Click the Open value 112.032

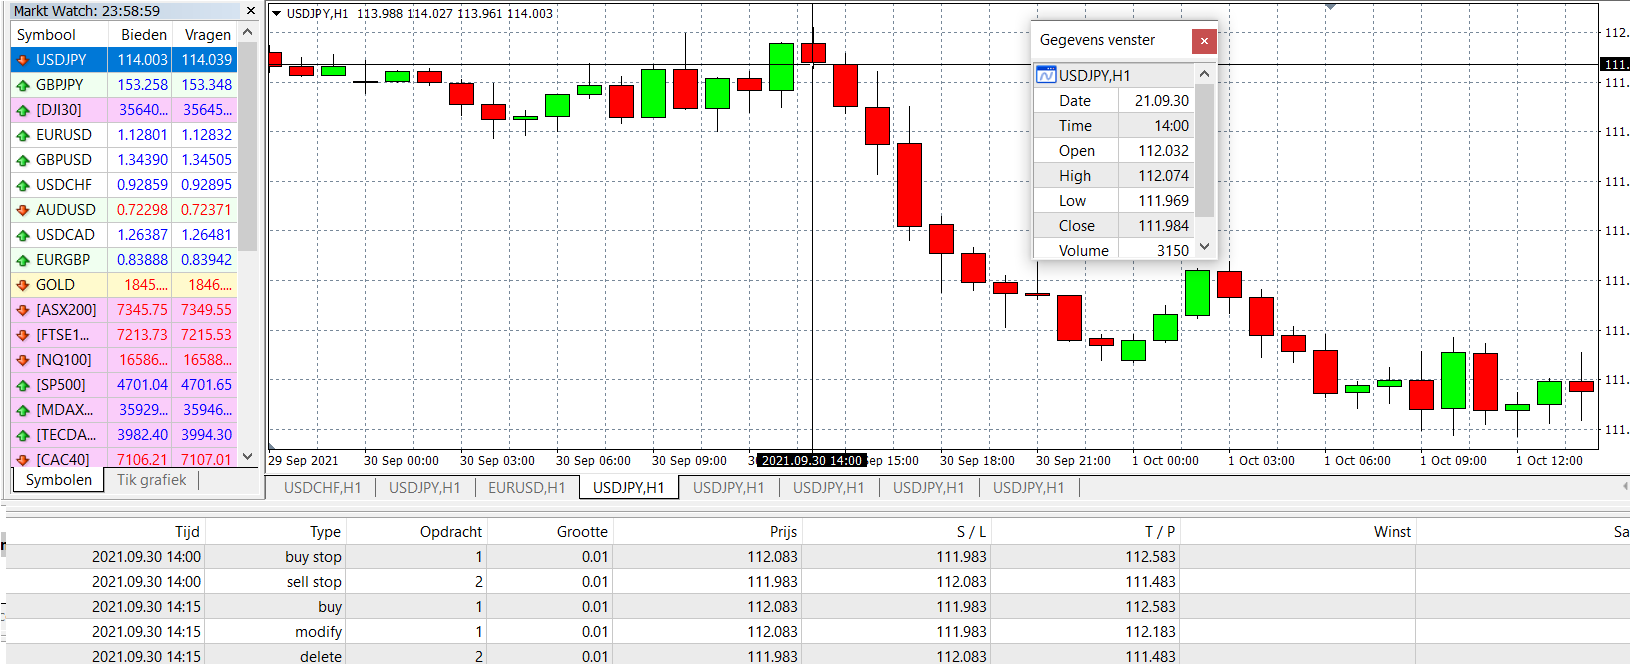[x=1163, y=151]
